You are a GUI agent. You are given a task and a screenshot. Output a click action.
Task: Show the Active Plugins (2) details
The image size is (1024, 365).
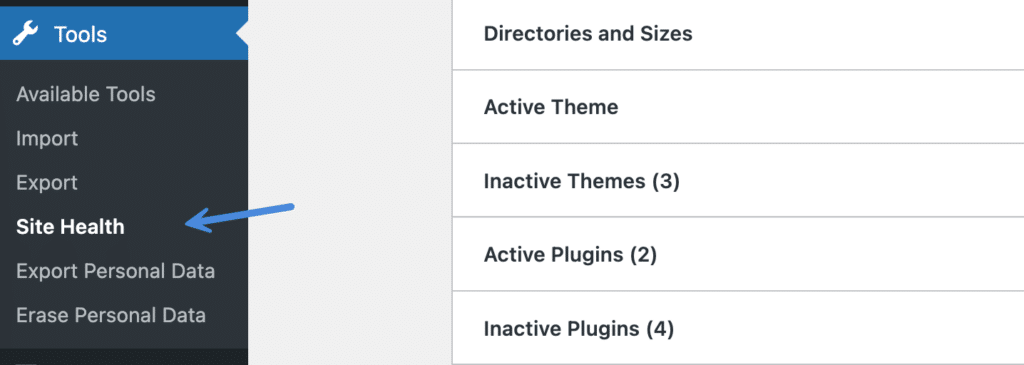pyautogui.click(x=738, y=254)
